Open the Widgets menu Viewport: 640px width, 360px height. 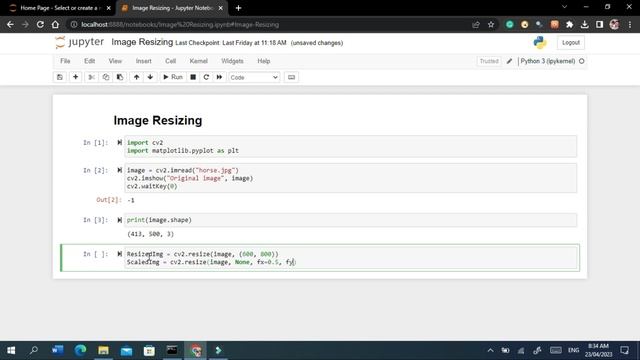coord(232,61)
